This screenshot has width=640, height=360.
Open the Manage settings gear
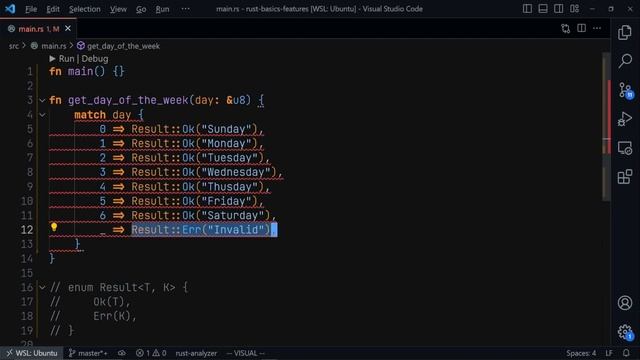coord(624,332)
